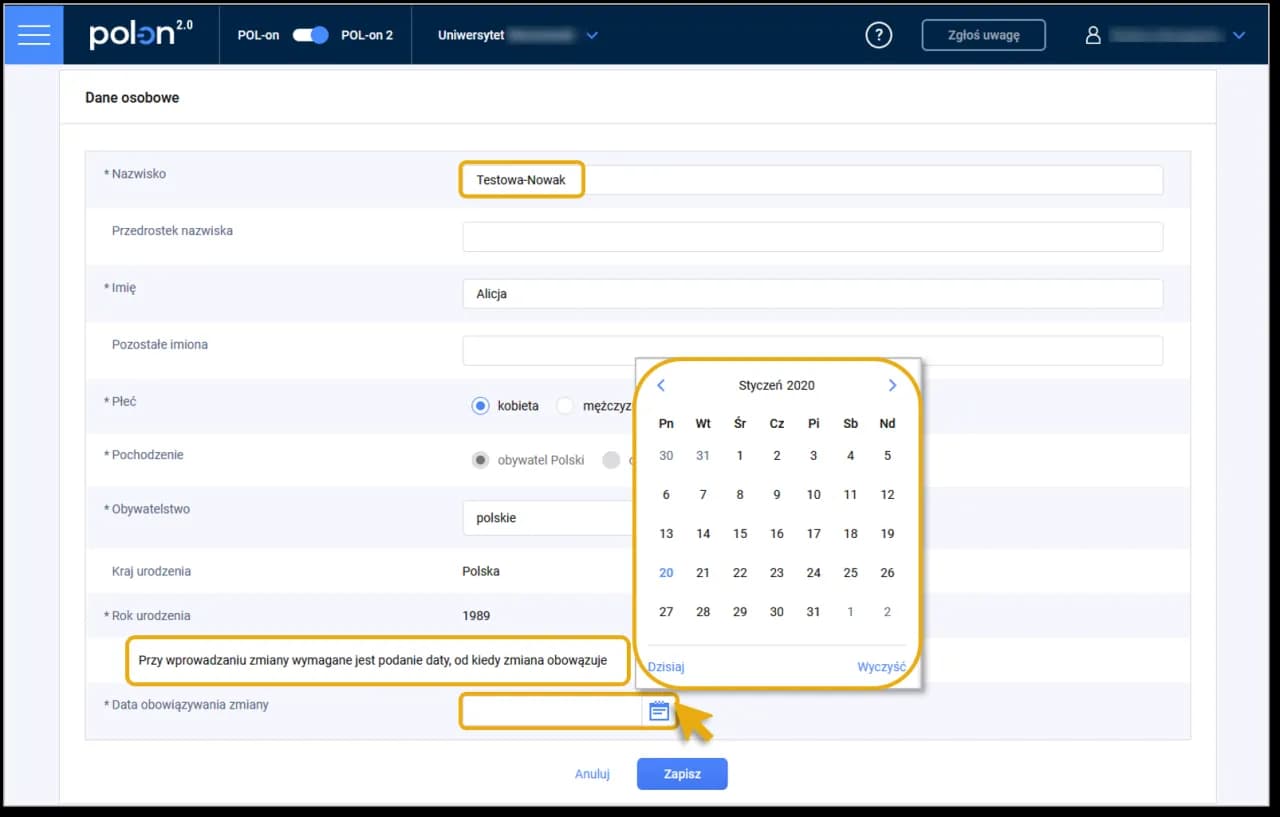Image resolution: width=1280 pixels, height=817 pixels.
Task: Go to next month in calendar
Action: pos(892,385)
